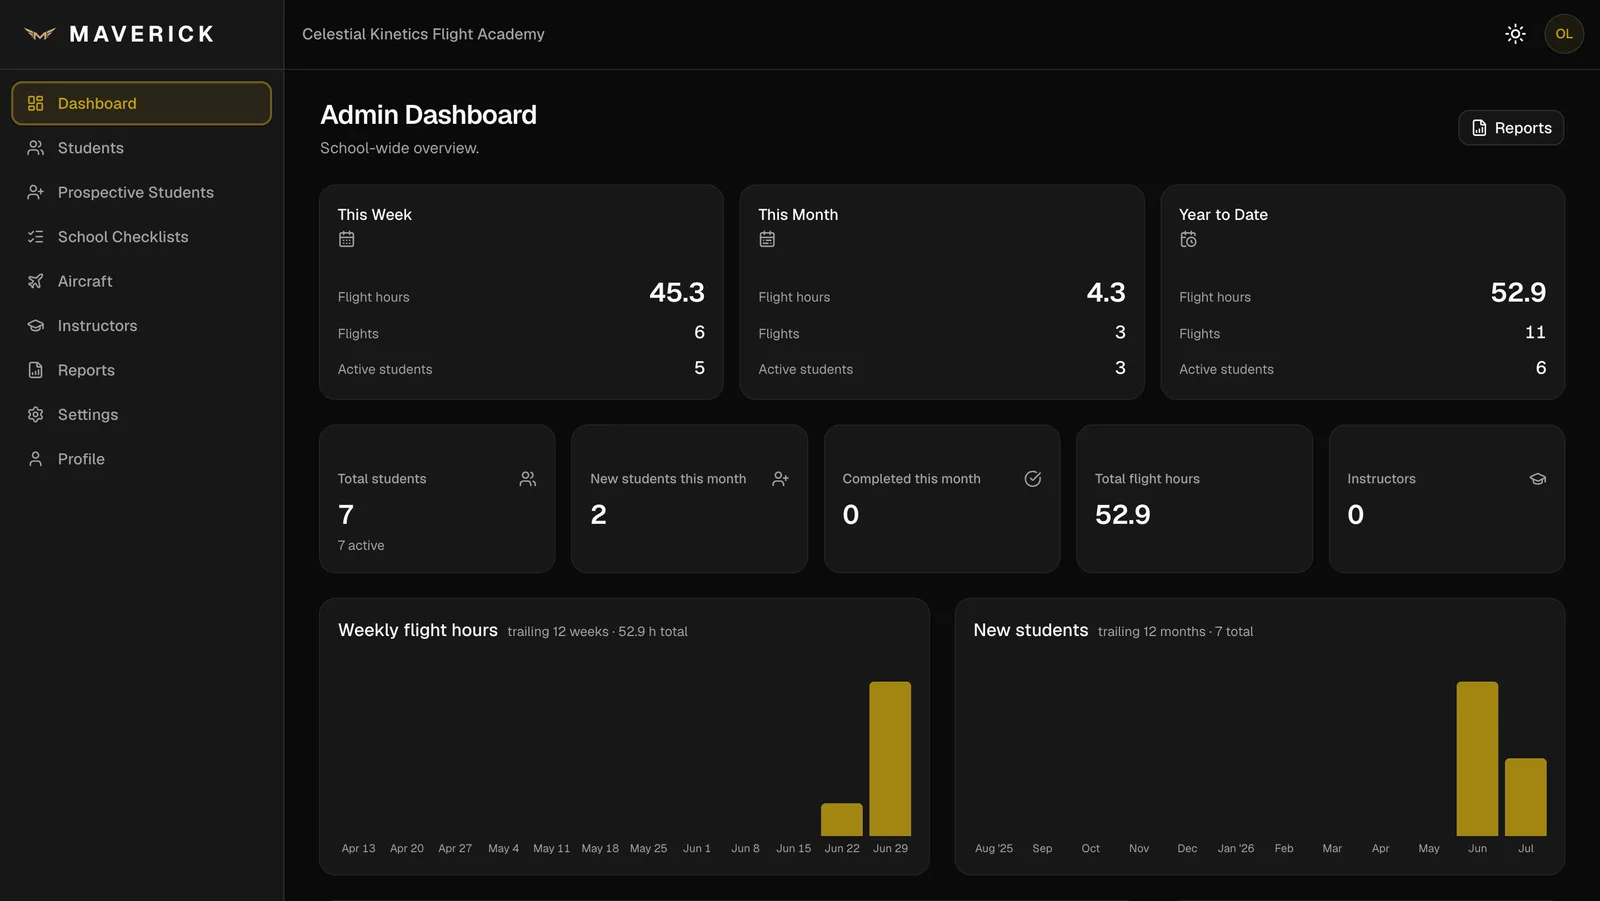The height and width of the screenshot is (901, 1600).
Task: Click the Jul bar in the New students chart
Action: [x=1526, y=797]
